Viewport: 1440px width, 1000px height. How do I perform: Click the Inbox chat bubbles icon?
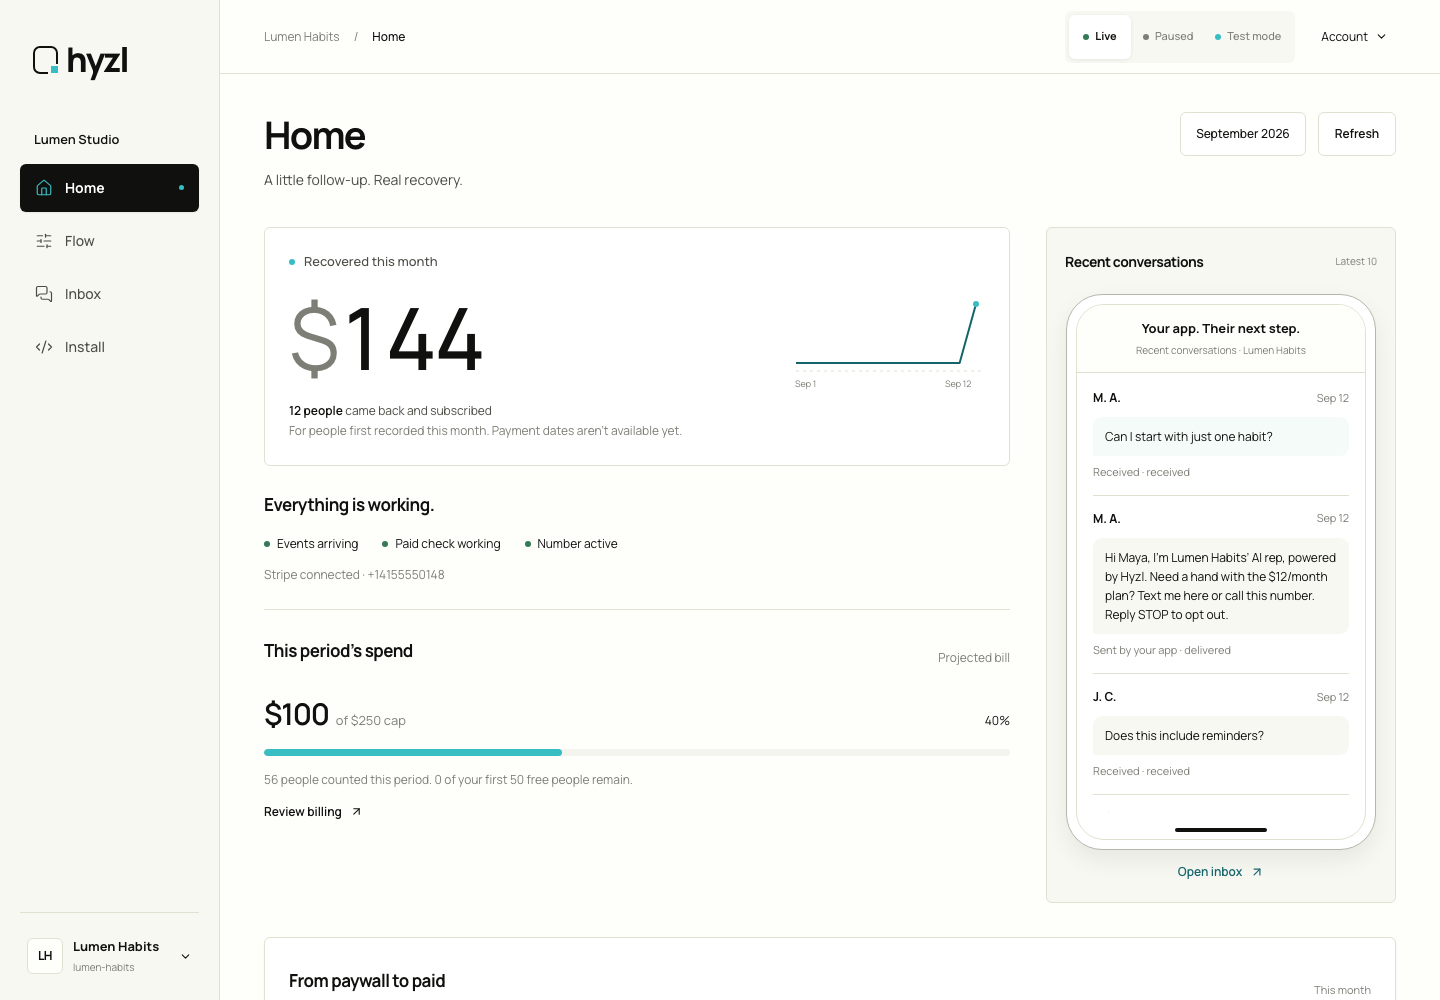click(x=44, y=294)
